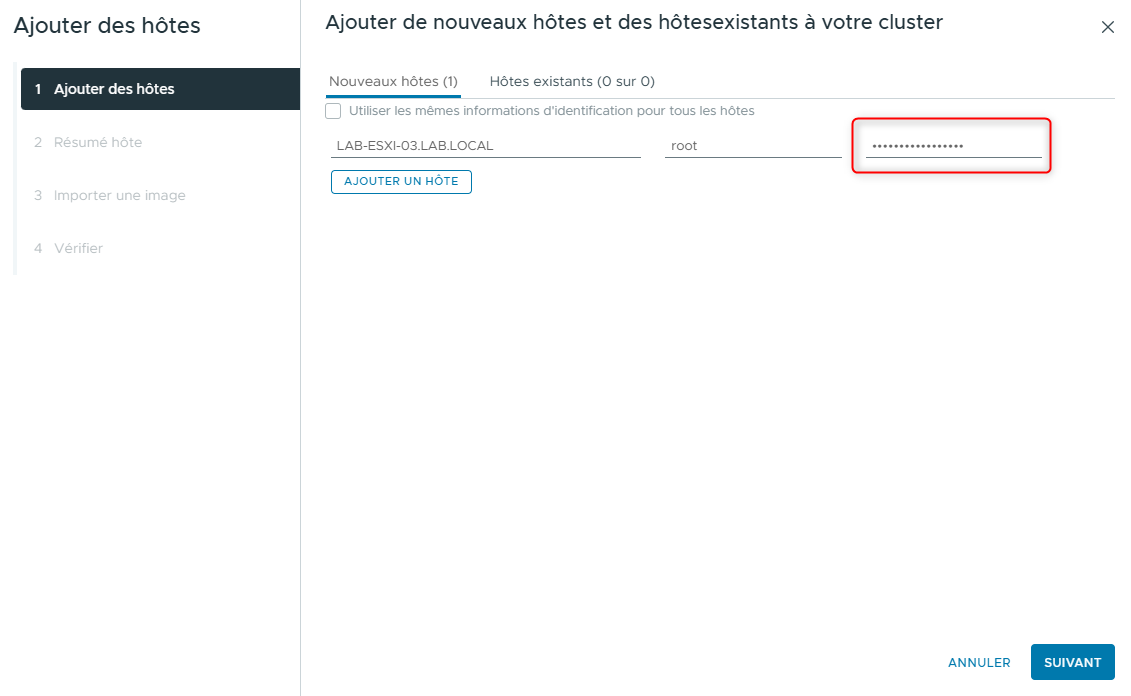Click the SUIVANT button
The width and height of the screenshot is (1131, 696).
[x=1072, y=662]
